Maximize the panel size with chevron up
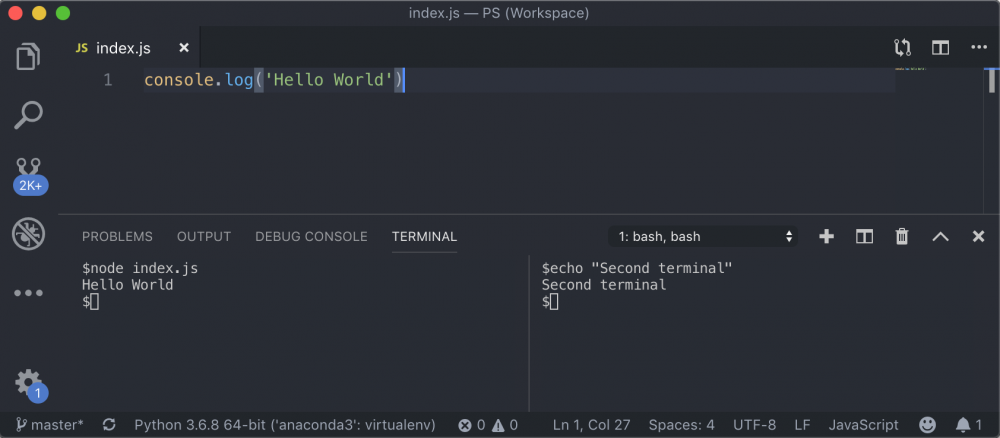 (x=941, y=237)
